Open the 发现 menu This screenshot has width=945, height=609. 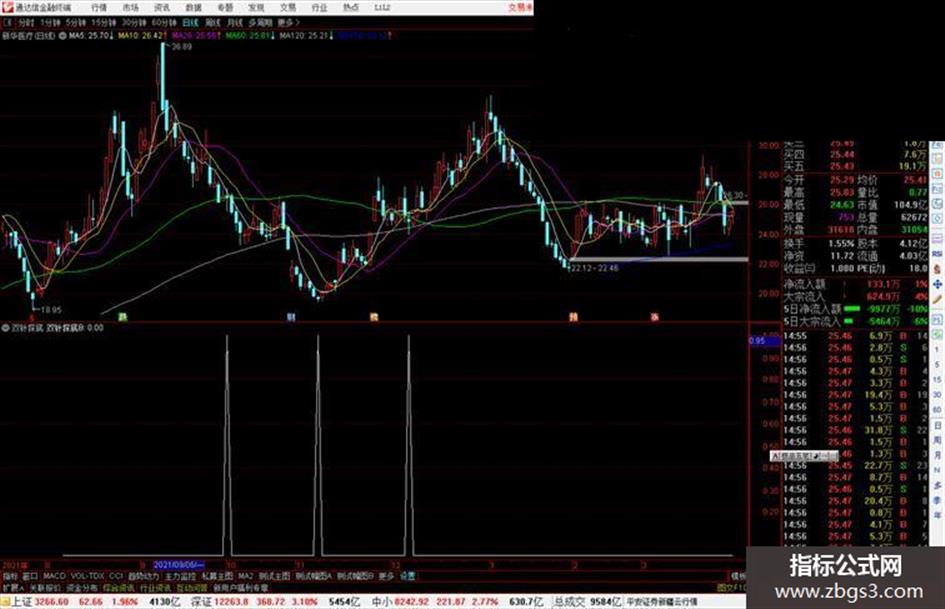256,7
